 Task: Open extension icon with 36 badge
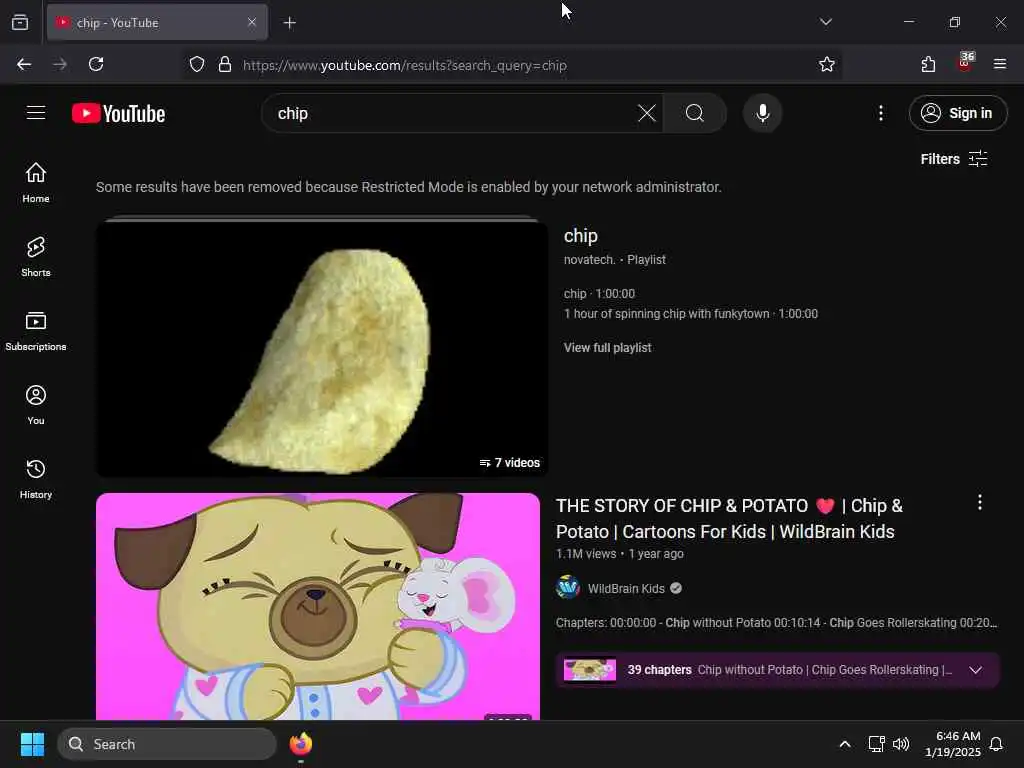[965, 63]
